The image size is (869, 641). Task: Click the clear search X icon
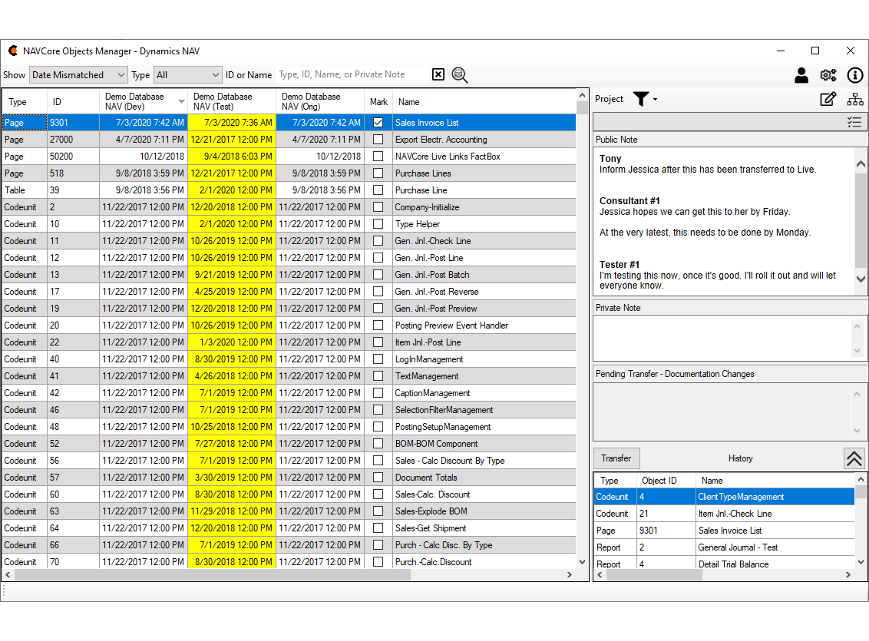[x=438, y=75]
